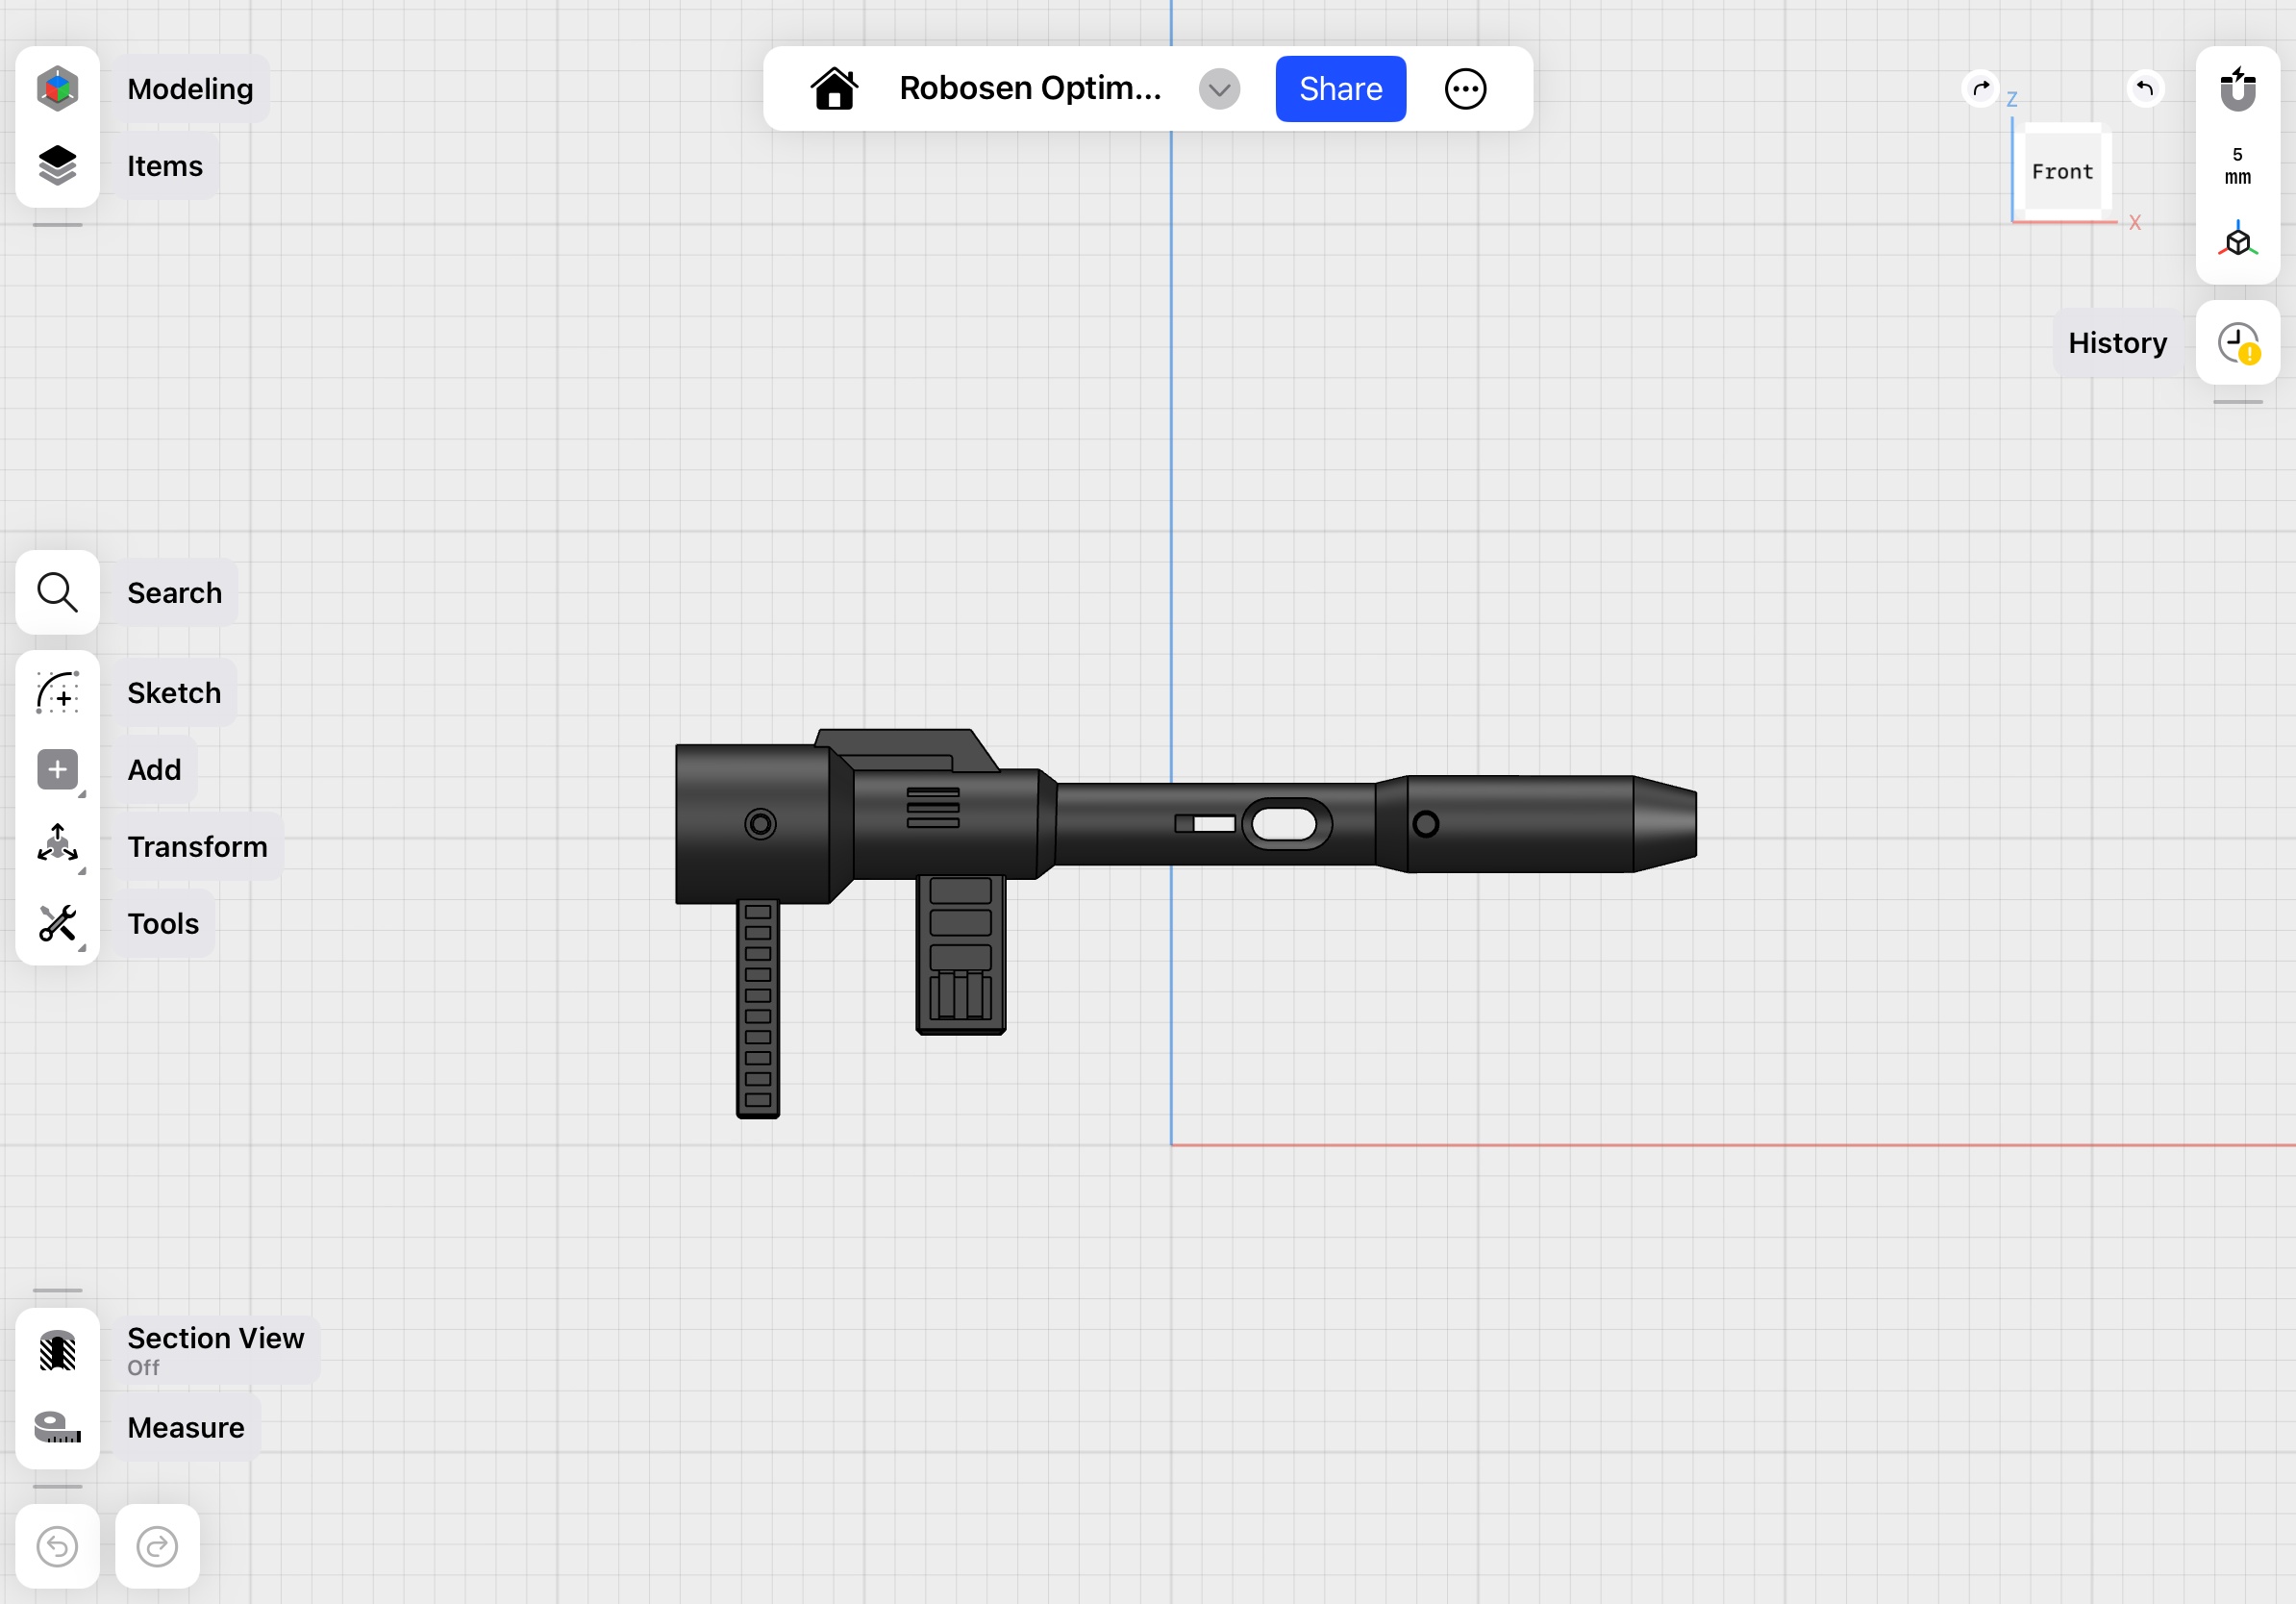Click the redo arrow button
Screen dimensions: 2296x1604
pos(157,1547)
